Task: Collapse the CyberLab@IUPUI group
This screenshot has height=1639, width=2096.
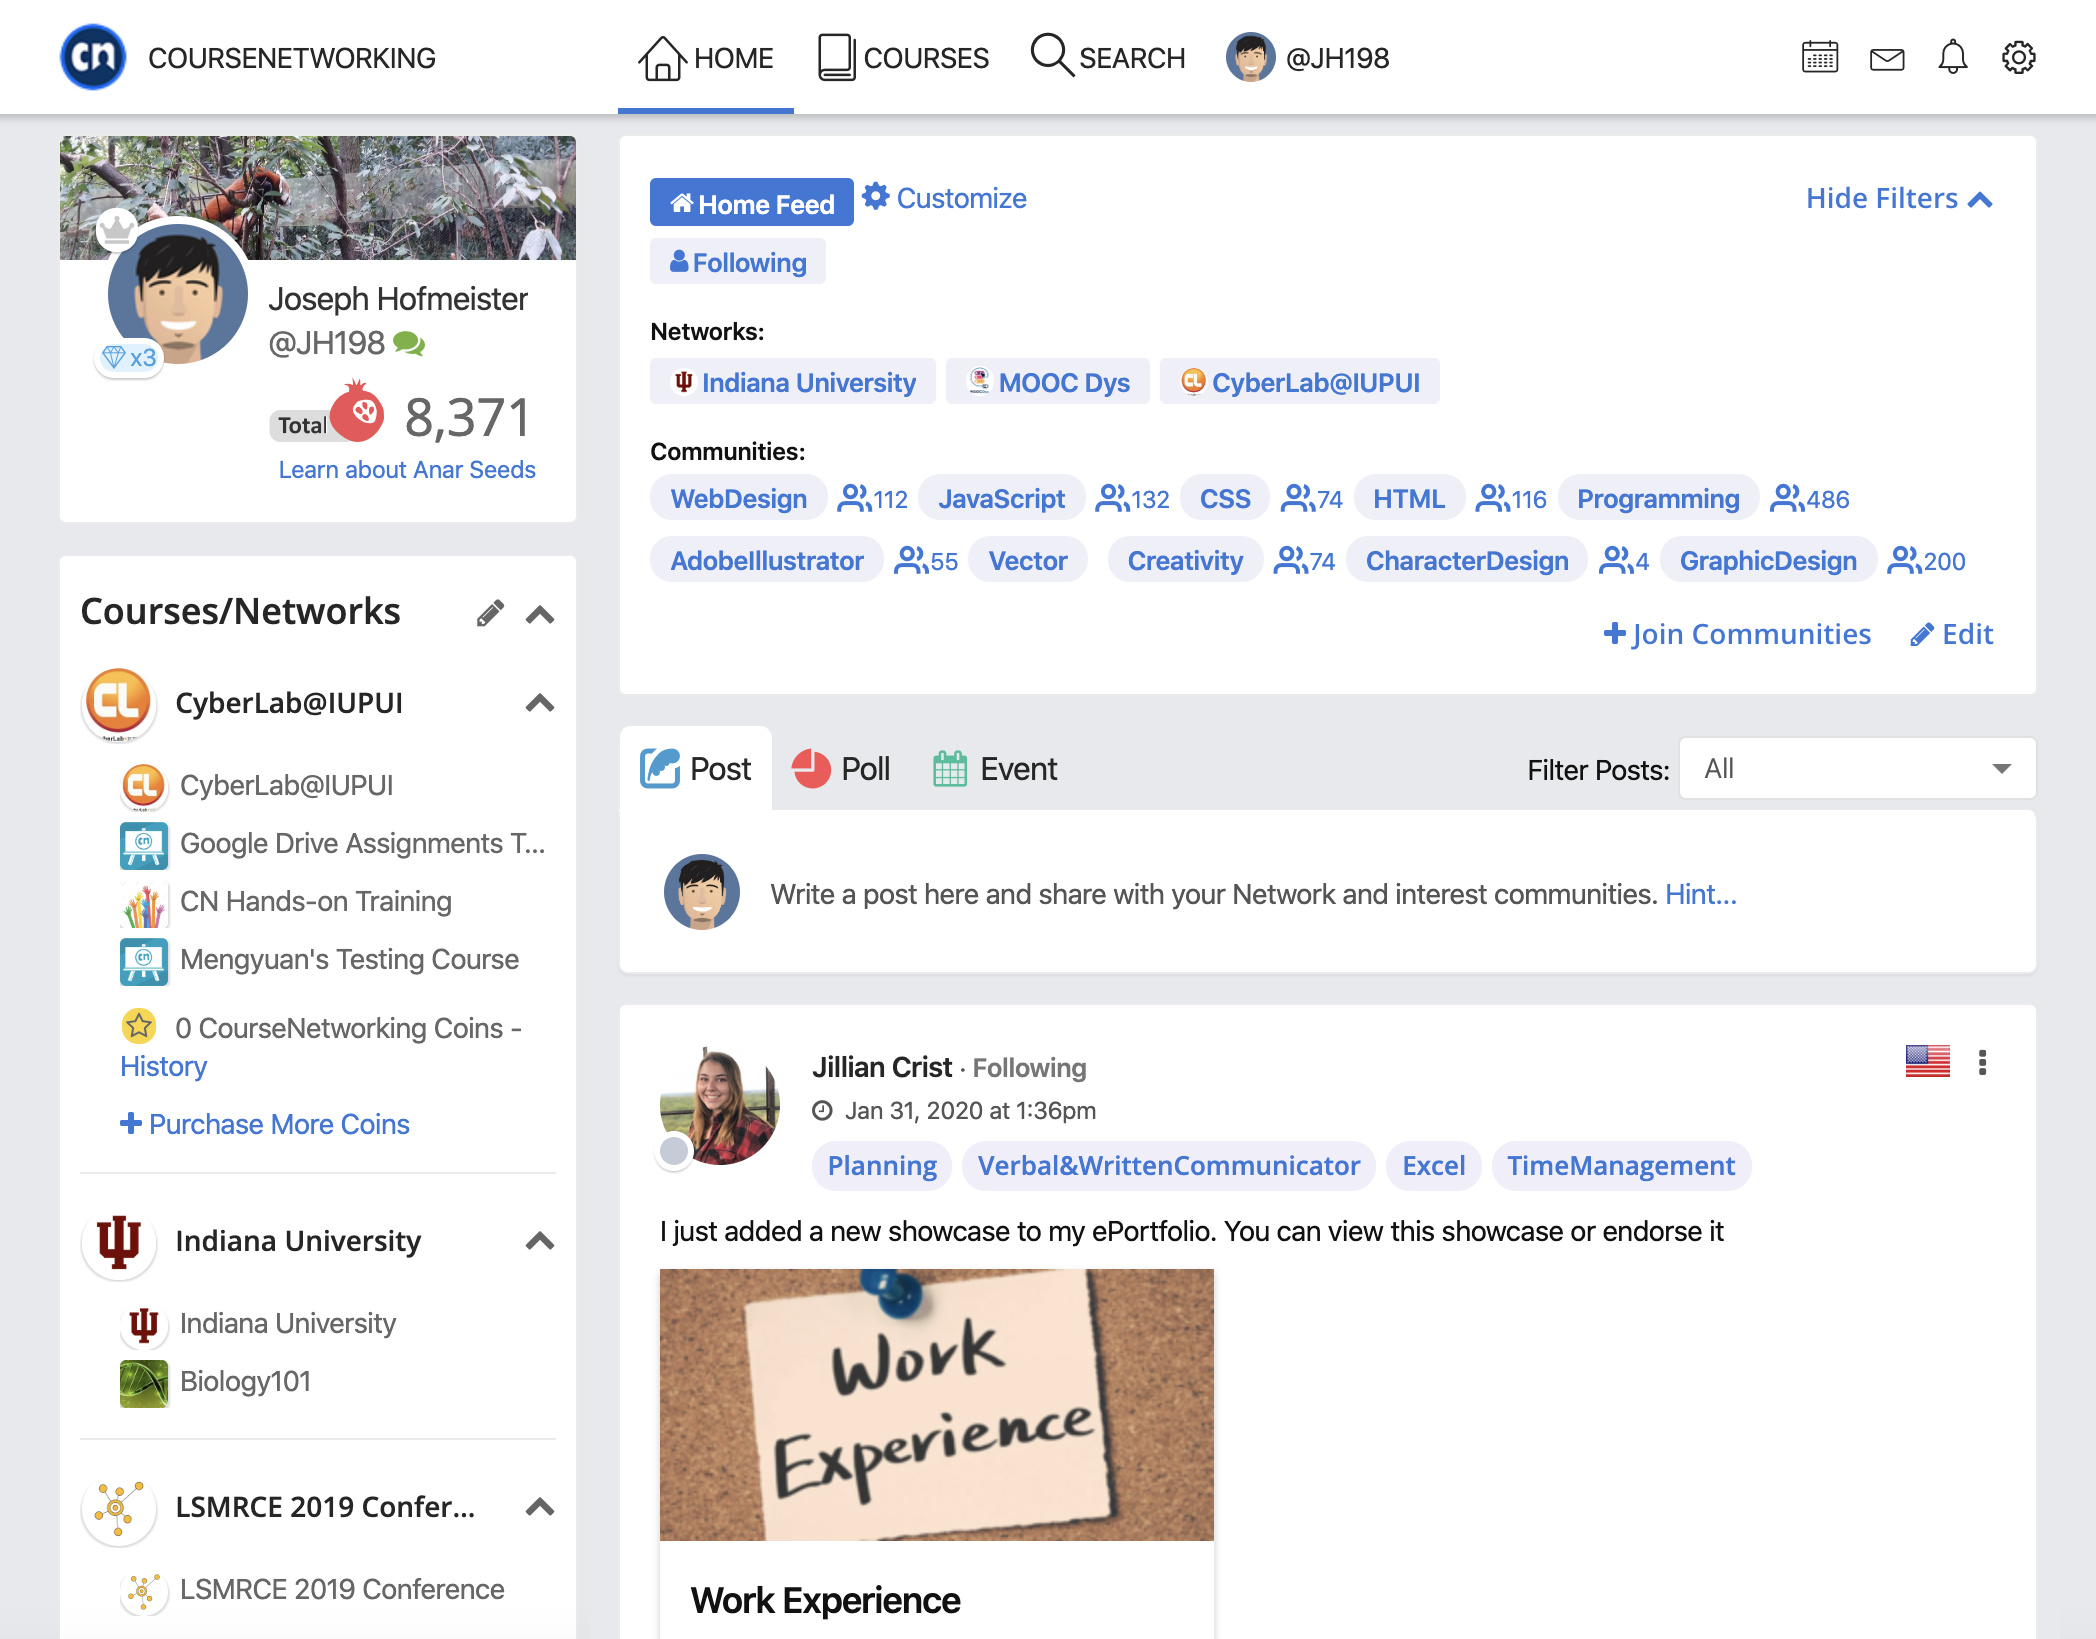Action: [540, 702]
